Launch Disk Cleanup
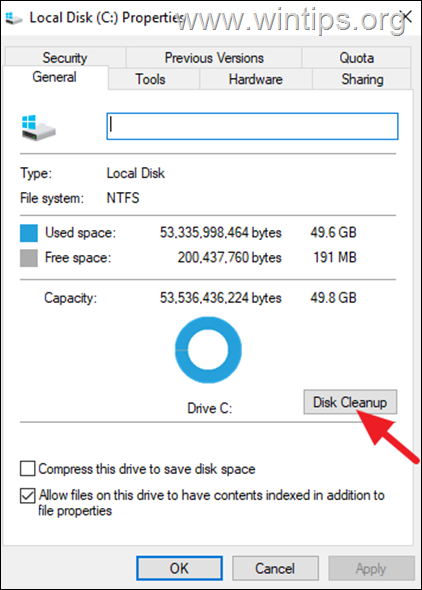Screen dimensions: 422x590 (350, 402)
